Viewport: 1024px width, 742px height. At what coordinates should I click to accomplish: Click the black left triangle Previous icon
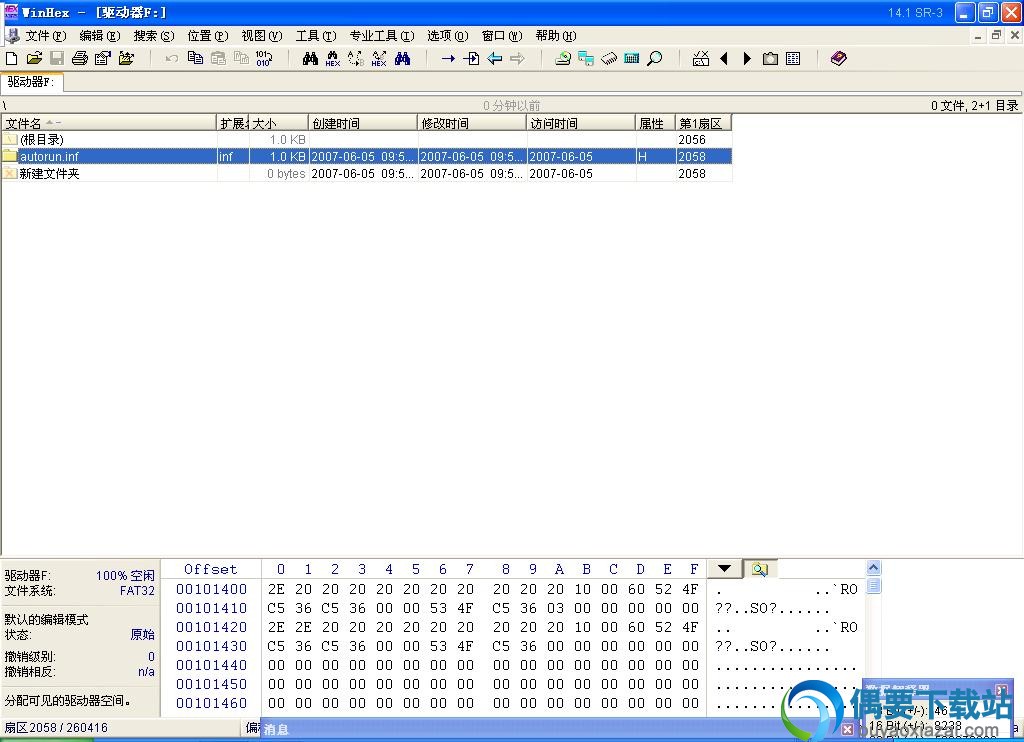(724, 59)
